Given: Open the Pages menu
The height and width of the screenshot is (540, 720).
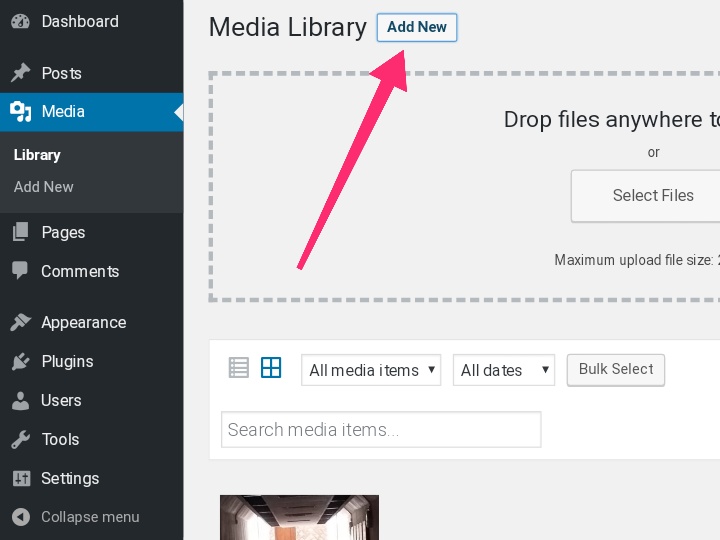Looking at the screenshot, I should point(63,232).
